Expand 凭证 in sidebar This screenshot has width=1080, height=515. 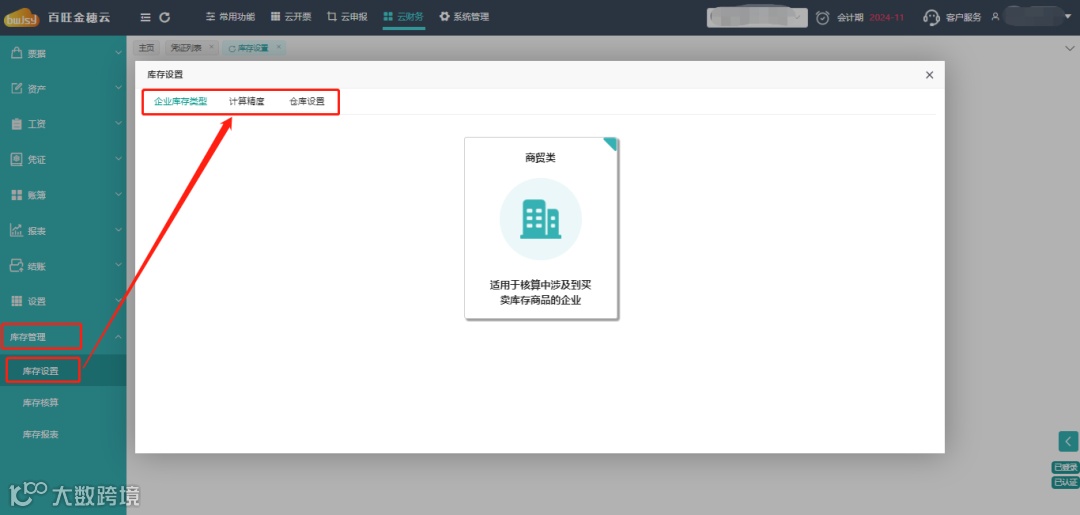63,160
